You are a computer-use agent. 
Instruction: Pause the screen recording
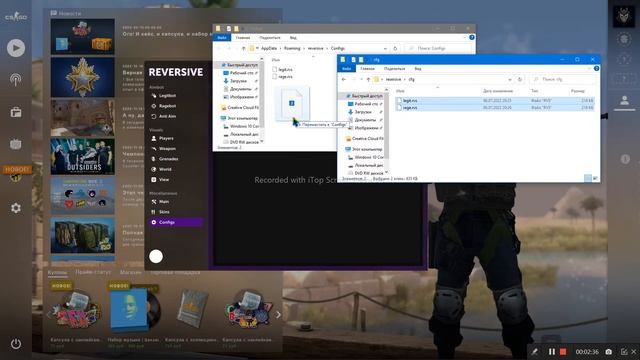coord(552,351)
